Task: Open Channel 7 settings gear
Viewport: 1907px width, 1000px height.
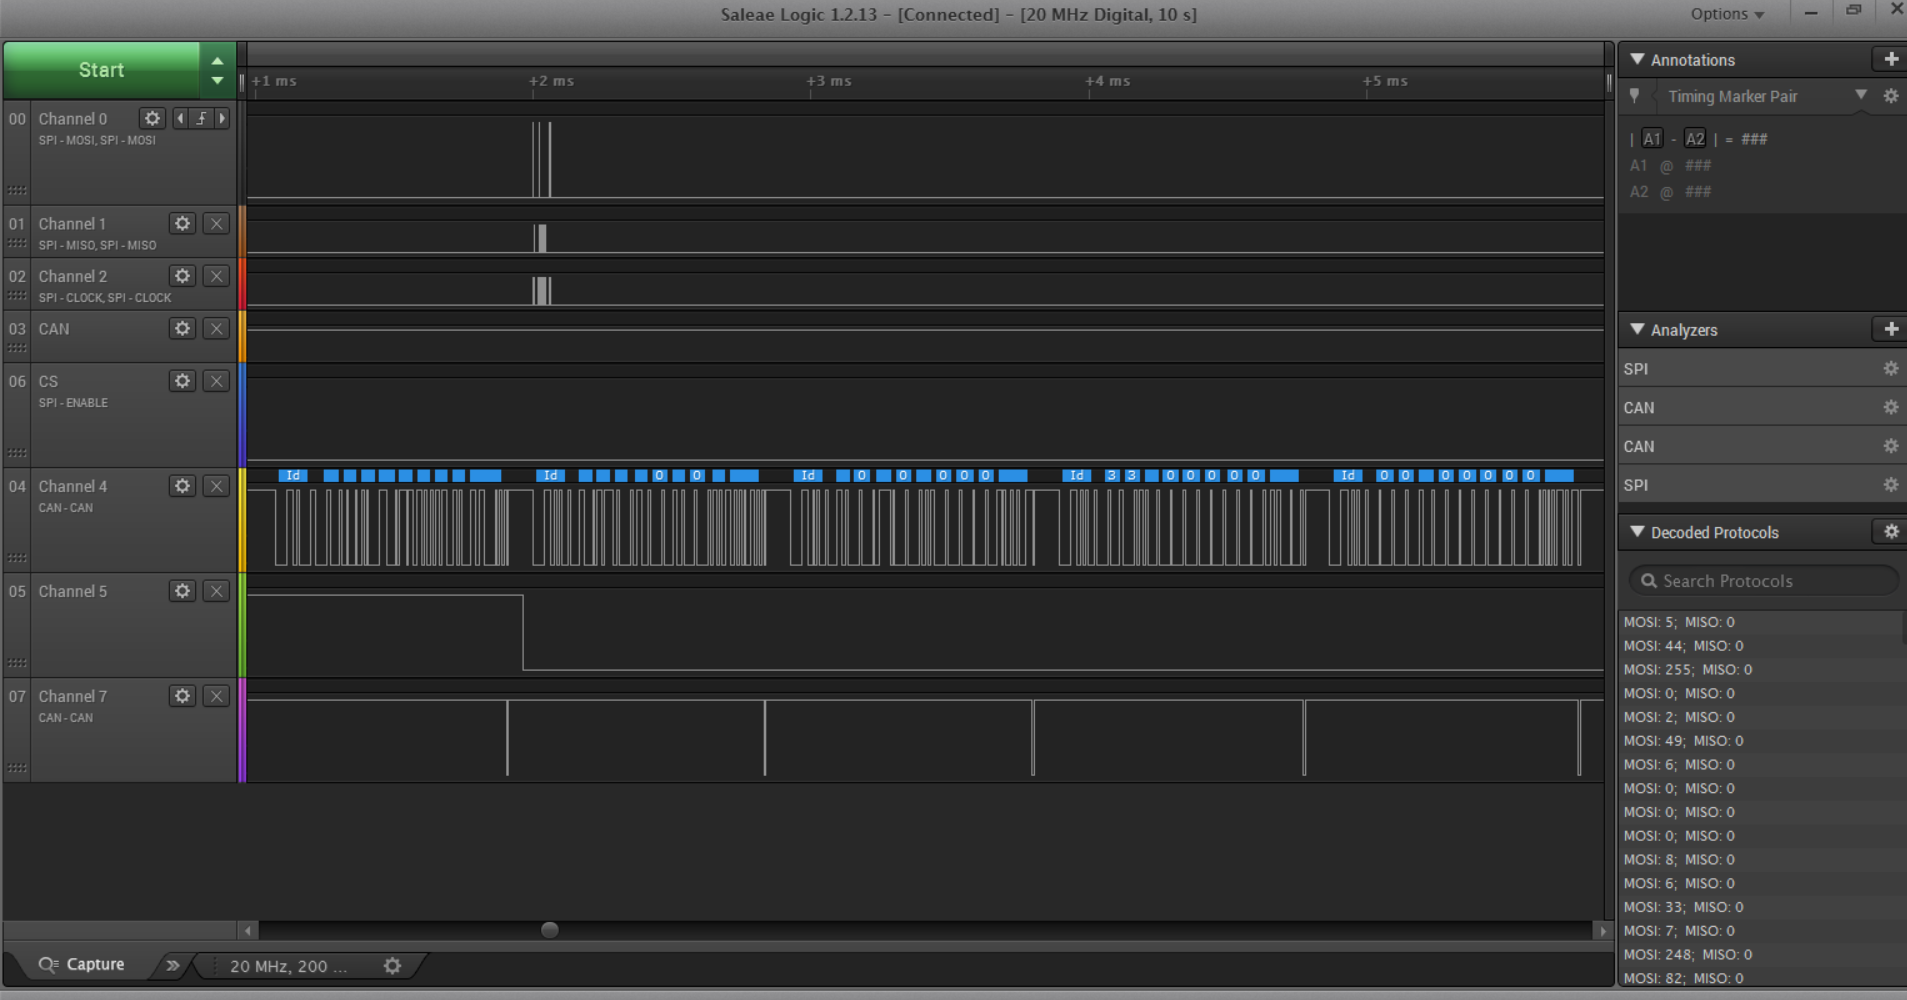Action: [x=182, y=696]
